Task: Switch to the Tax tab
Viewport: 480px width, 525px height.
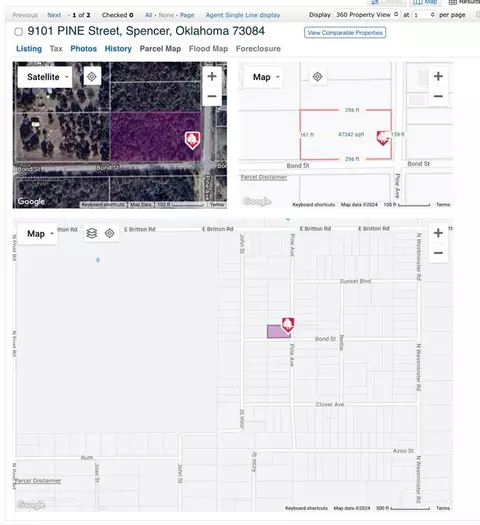Action: (56, 49)
